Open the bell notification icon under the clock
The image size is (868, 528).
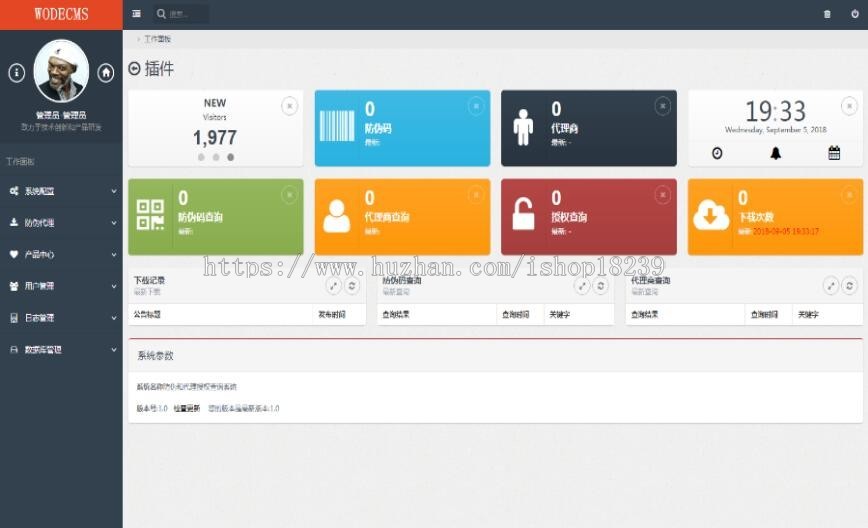pos(776,153)
